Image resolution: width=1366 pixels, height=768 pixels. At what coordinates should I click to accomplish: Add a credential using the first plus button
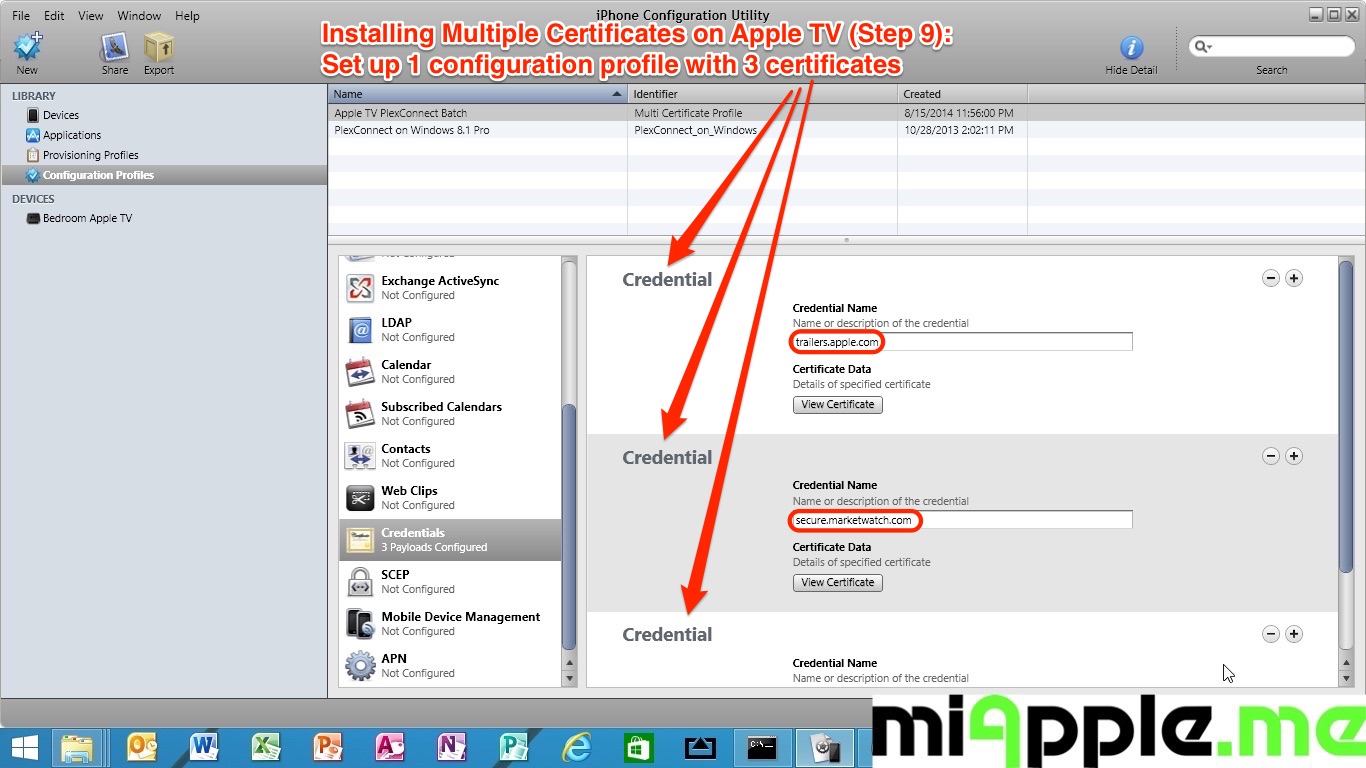(x=1293, y=278)
